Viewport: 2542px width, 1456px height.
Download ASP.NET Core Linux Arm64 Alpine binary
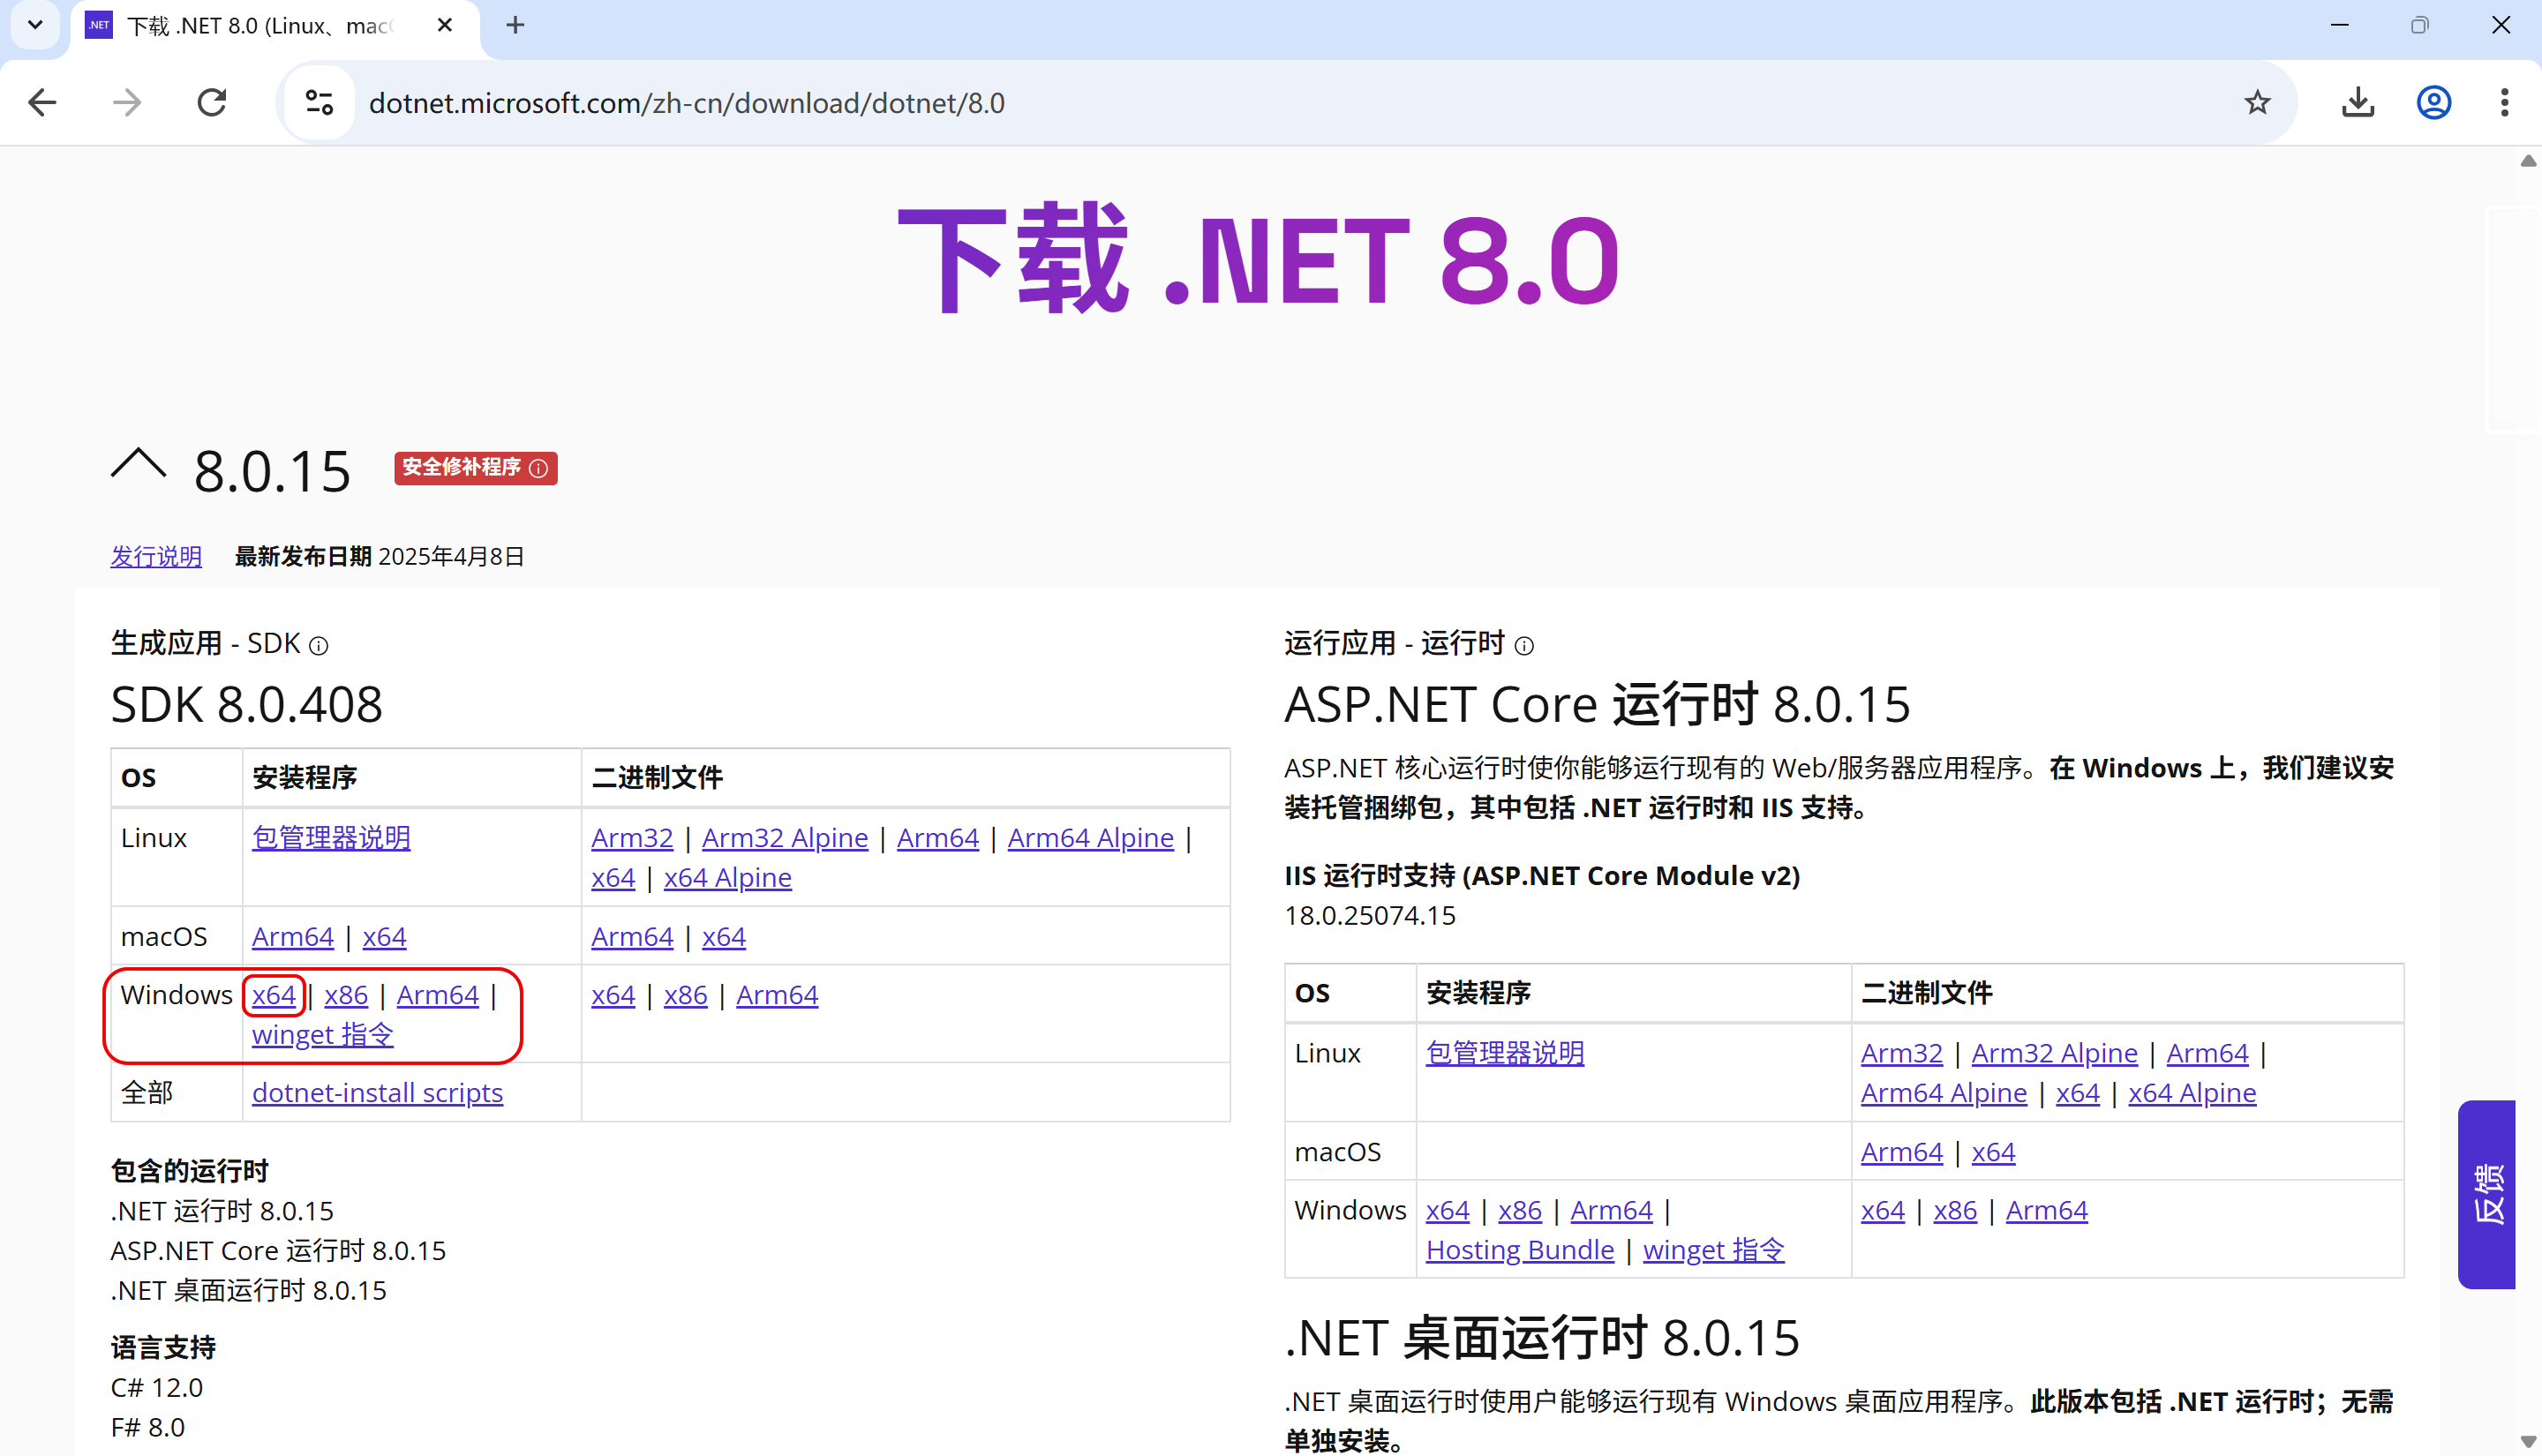pyautogui.click(x=1943, y=1093)
